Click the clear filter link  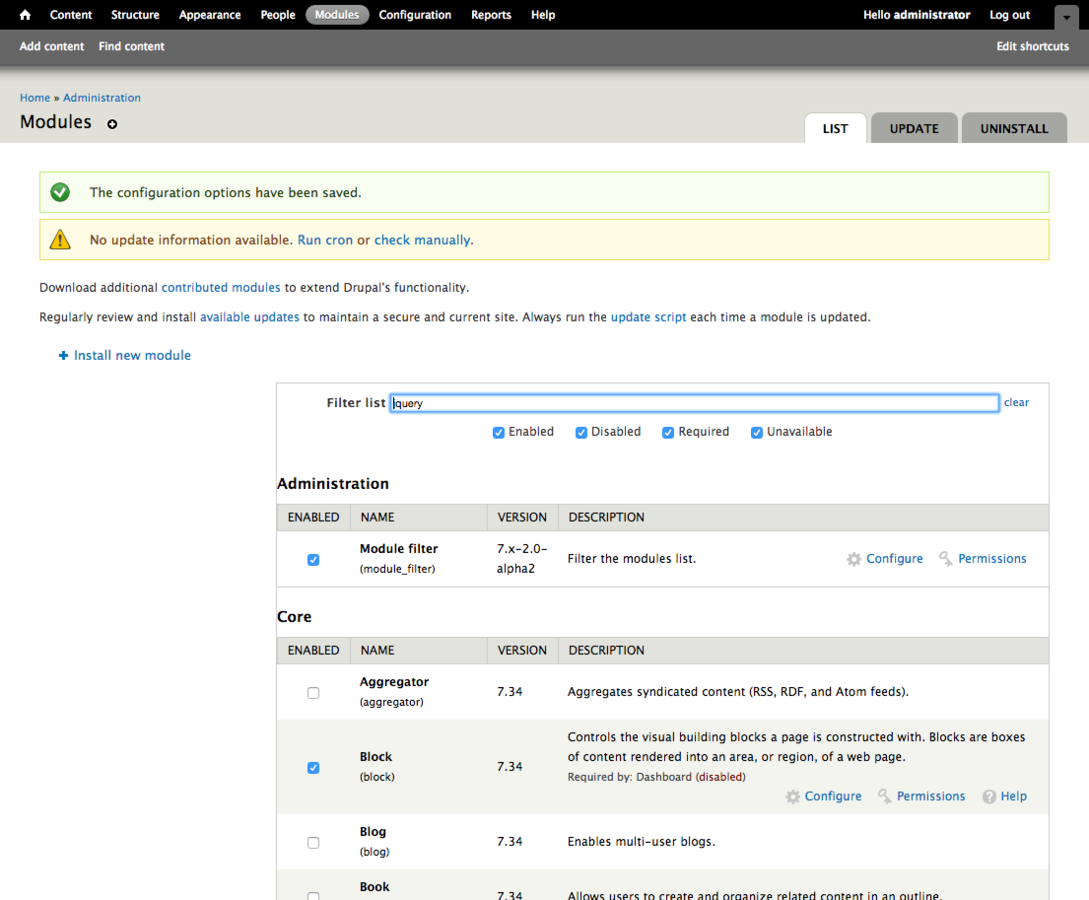point(1016,403)
